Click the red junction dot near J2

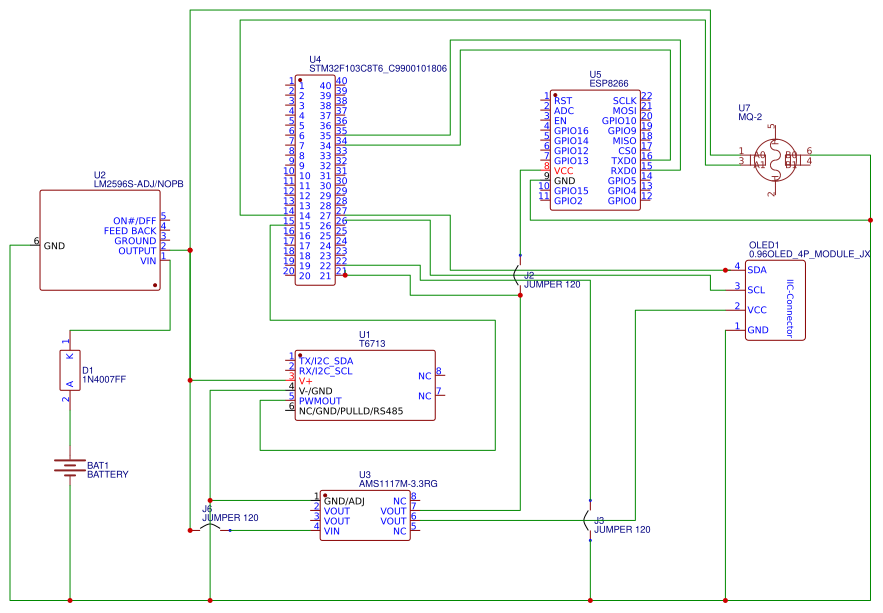click(x=520, y=295)
